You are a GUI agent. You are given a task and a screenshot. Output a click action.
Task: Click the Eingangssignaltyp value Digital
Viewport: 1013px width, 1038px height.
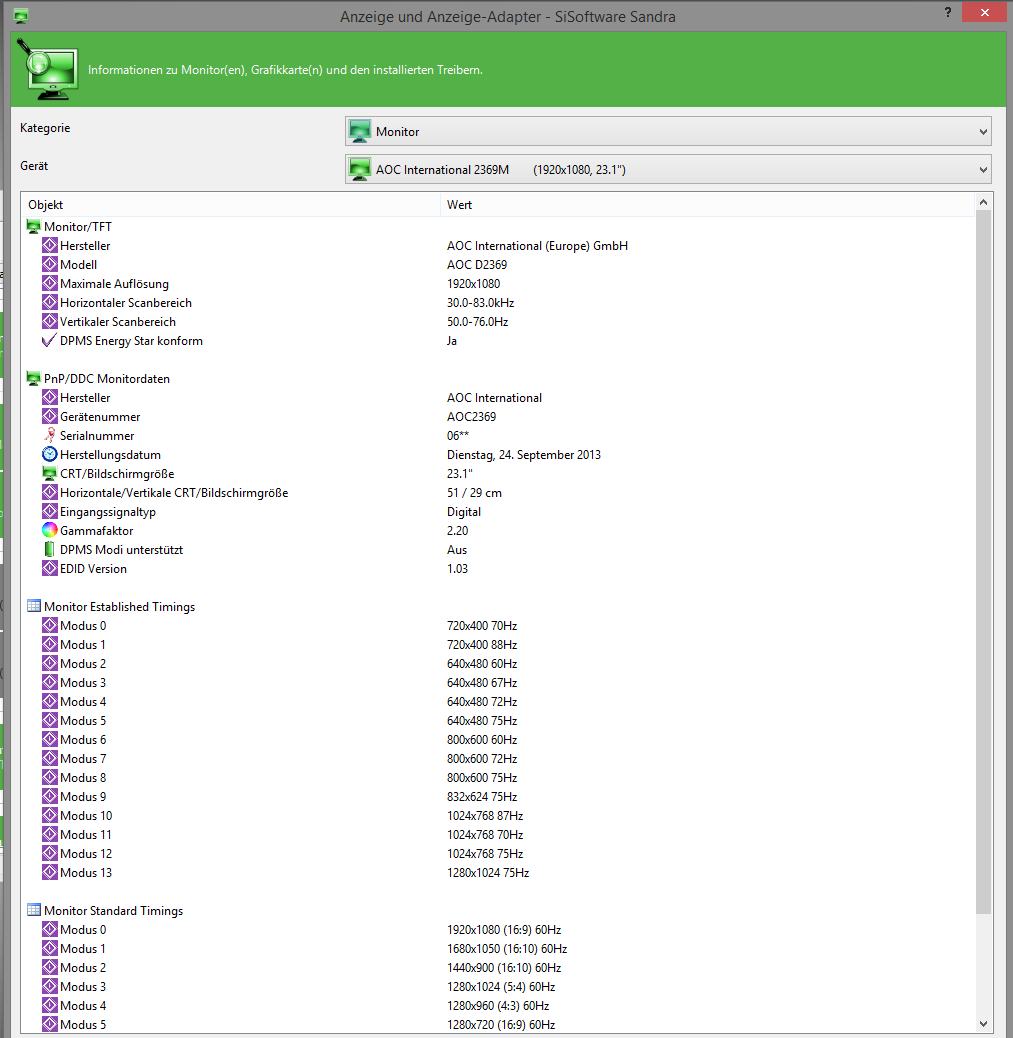click(x=463, y=512)
